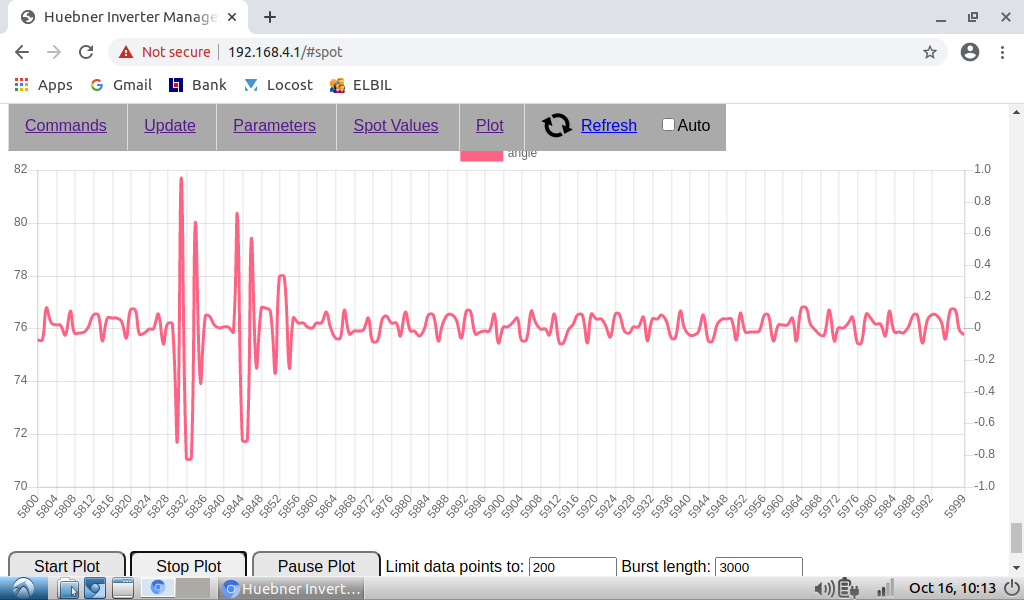Enable the Auto refresh checkbox

(x=669, y=125)
